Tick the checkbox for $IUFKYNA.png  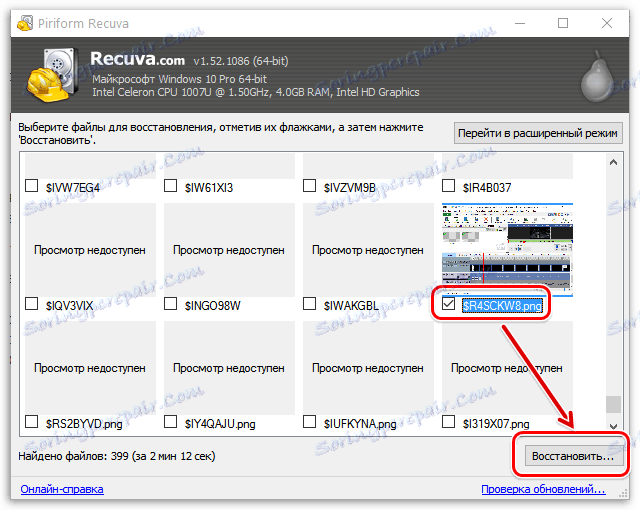click(309, 421)
